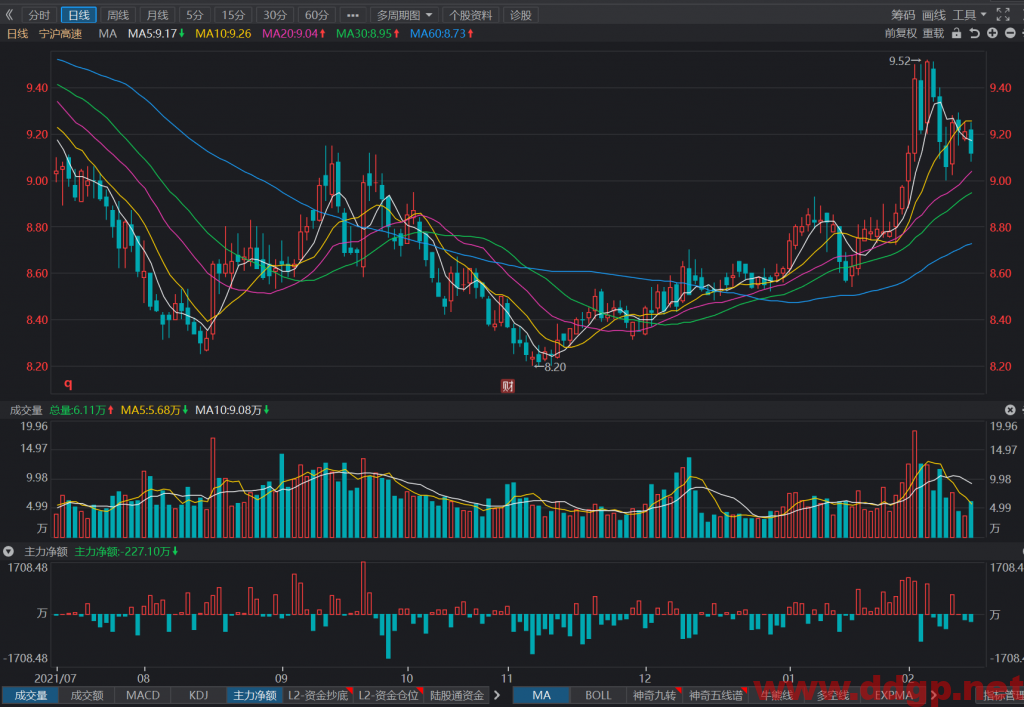
Task: Click the 重载 reload button
Action: point(933,33)
